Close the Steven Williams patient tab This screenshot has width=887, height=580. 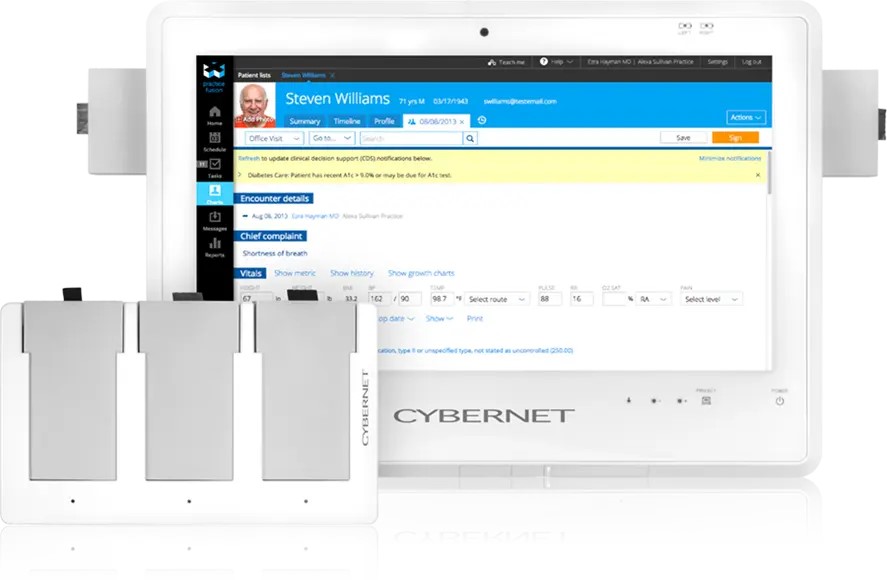pos(333,75)
